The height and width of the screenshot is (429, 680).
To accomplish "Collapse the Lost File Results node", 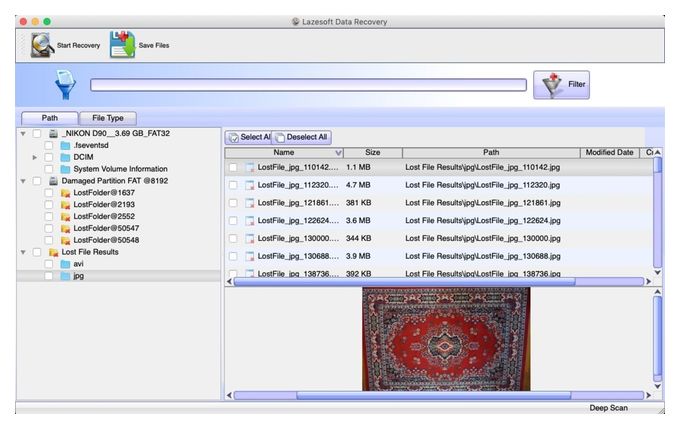I will click(23, 252).
